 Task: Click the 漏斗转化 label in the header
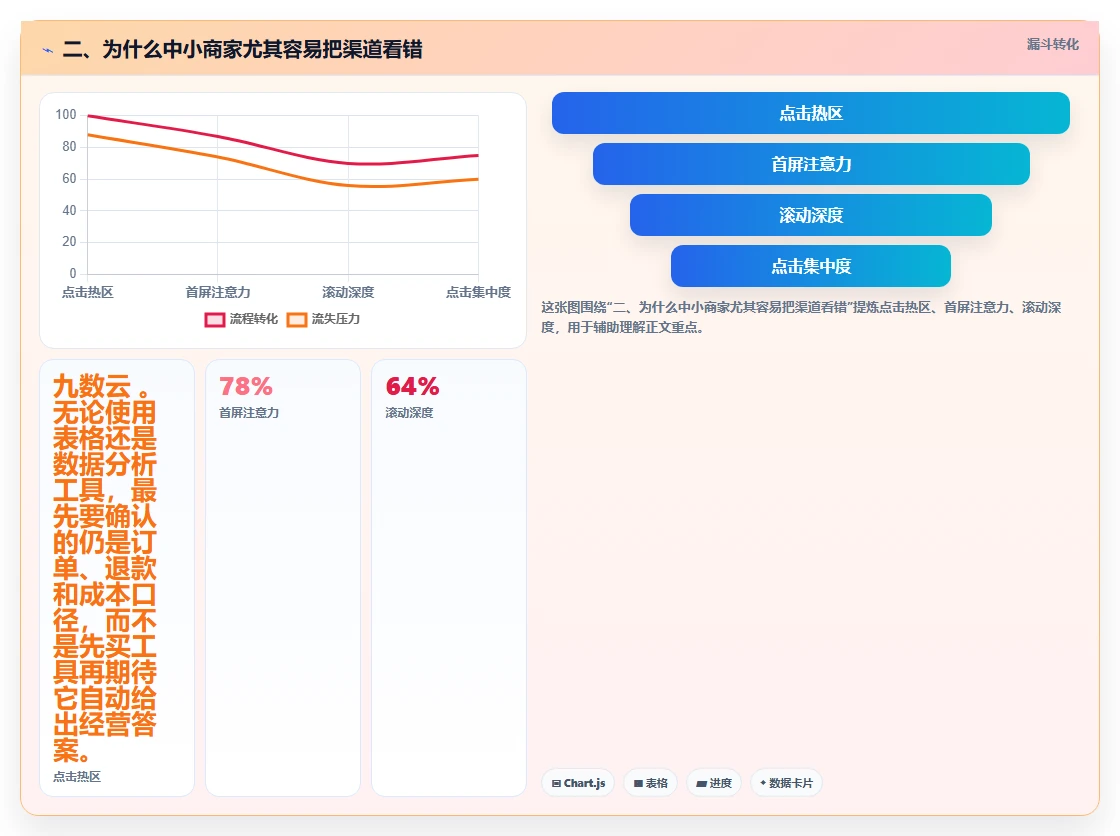tap(1053, 44)
